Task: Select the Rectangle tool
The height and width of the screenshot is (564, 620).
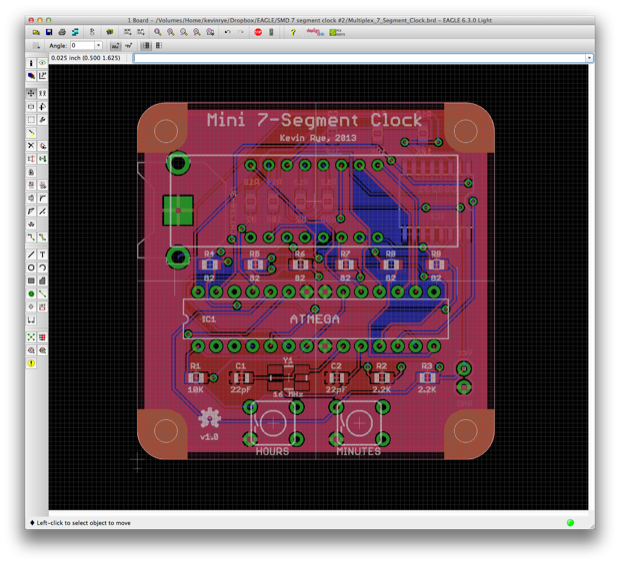Action: pos(31,281)
